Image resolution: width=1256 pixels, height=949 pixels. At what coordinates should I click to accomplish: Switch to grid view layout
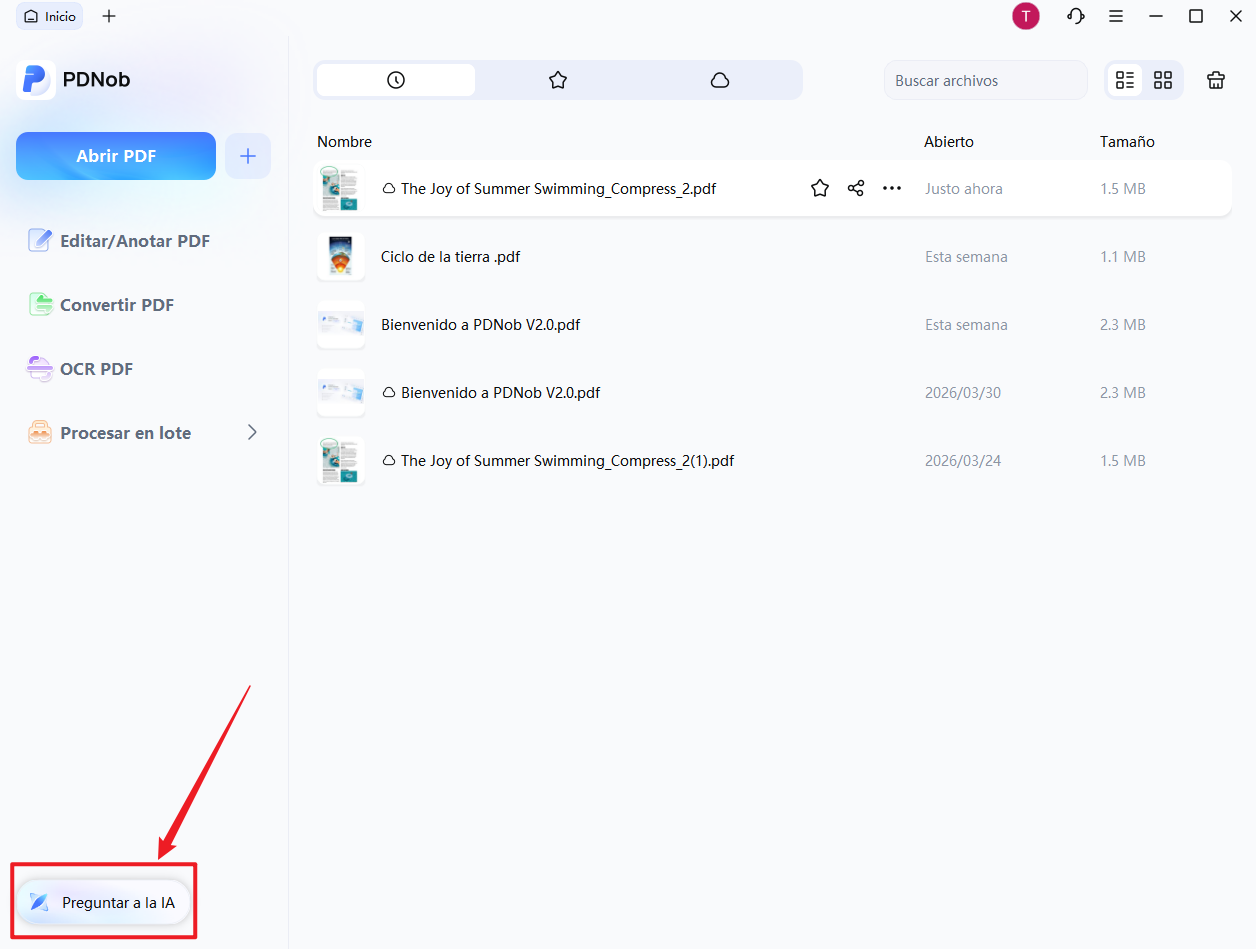point(1163,80)
